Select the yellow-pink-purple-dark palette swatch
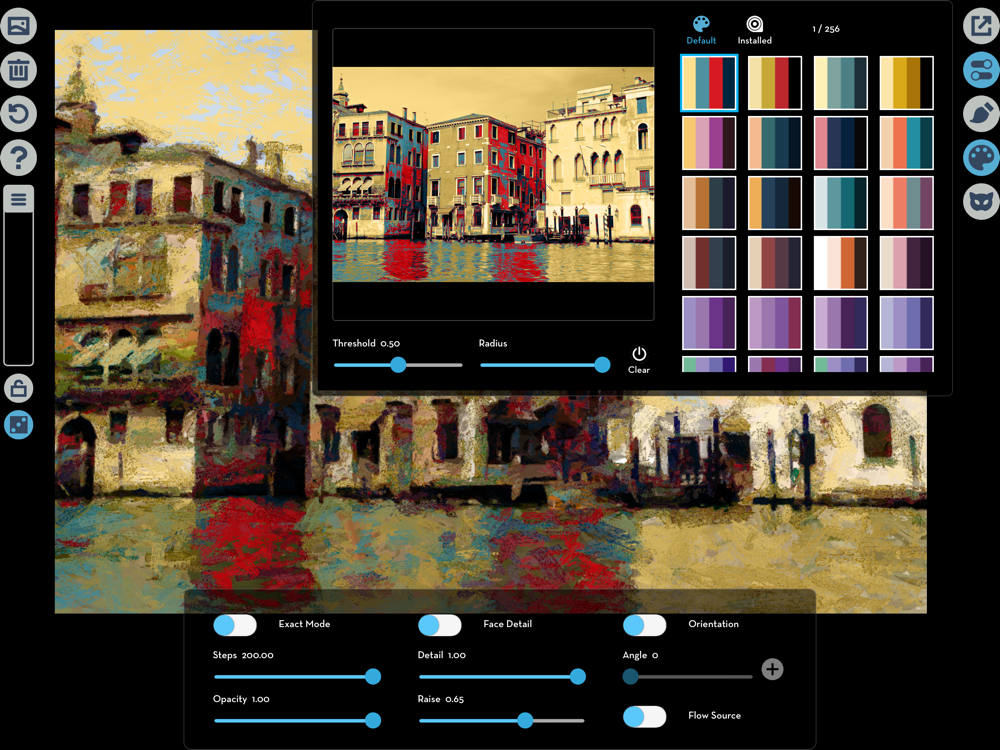The height and width of the screenshot is (750, 1000). 709,143
